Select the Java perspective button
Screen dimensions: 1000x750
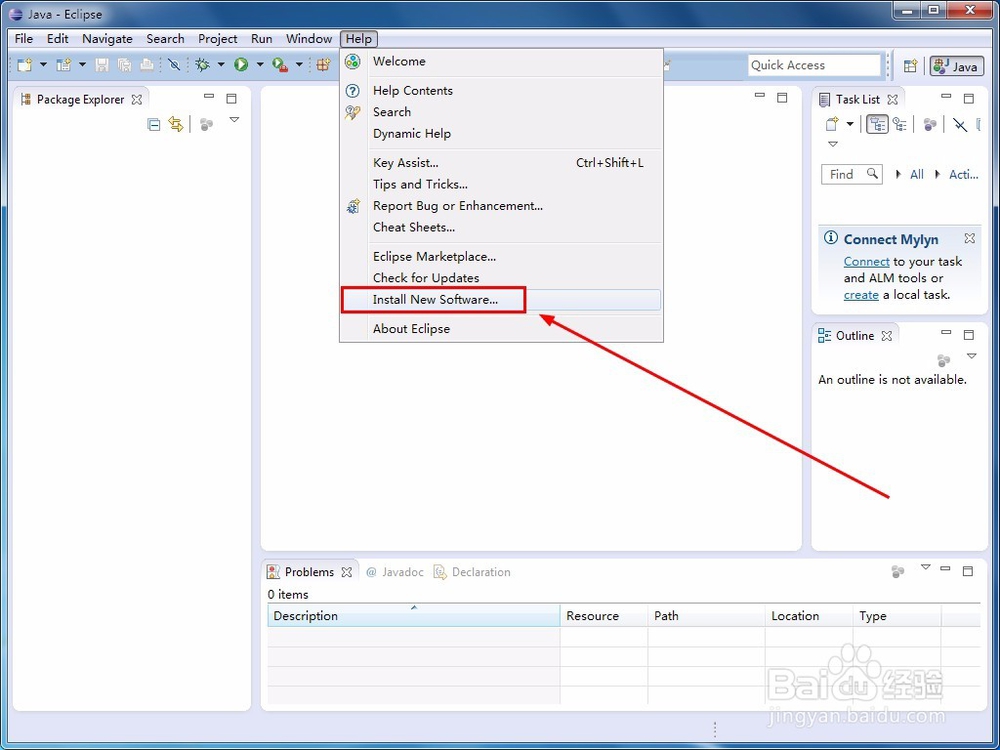pos(956,66)
